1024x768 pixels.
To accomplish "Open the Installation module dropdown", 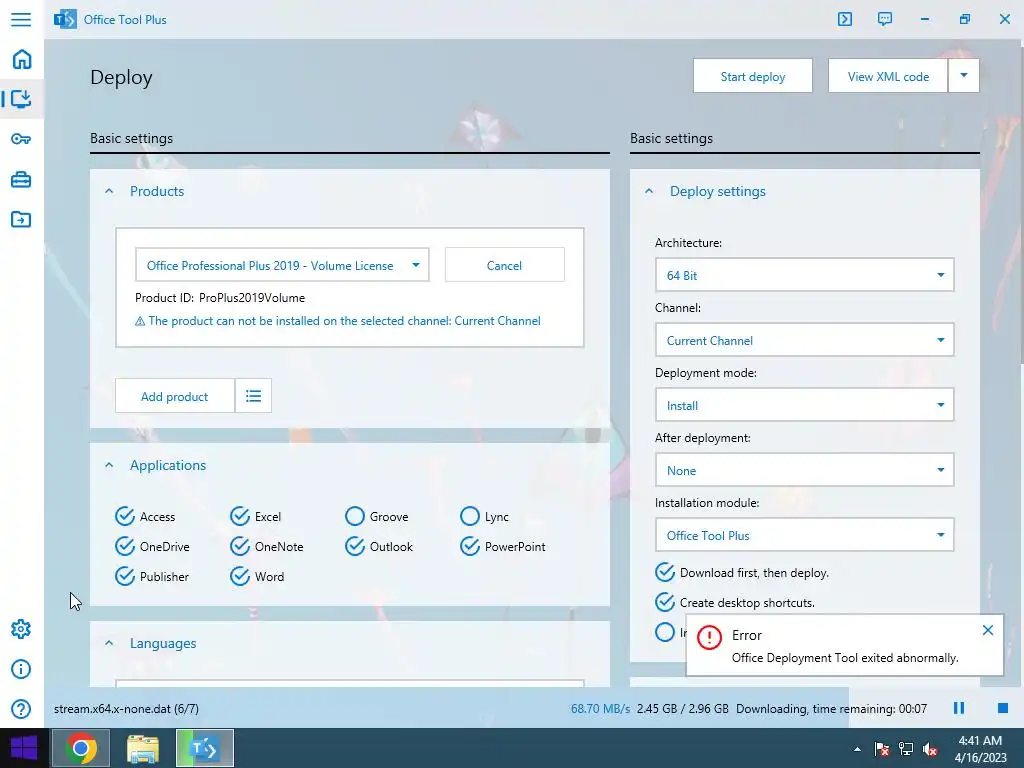I will tap(805, 535).
